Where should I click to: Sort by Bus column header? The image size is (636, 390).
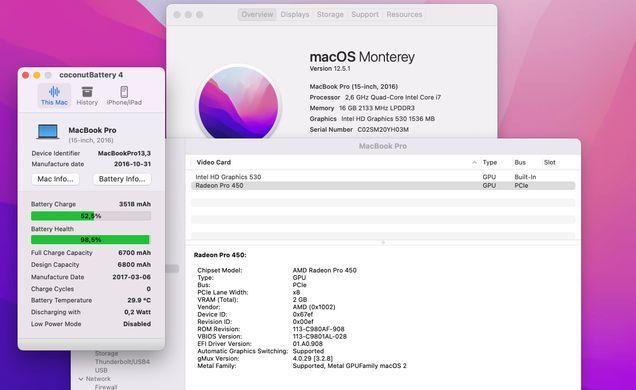(x=520, y=162)
